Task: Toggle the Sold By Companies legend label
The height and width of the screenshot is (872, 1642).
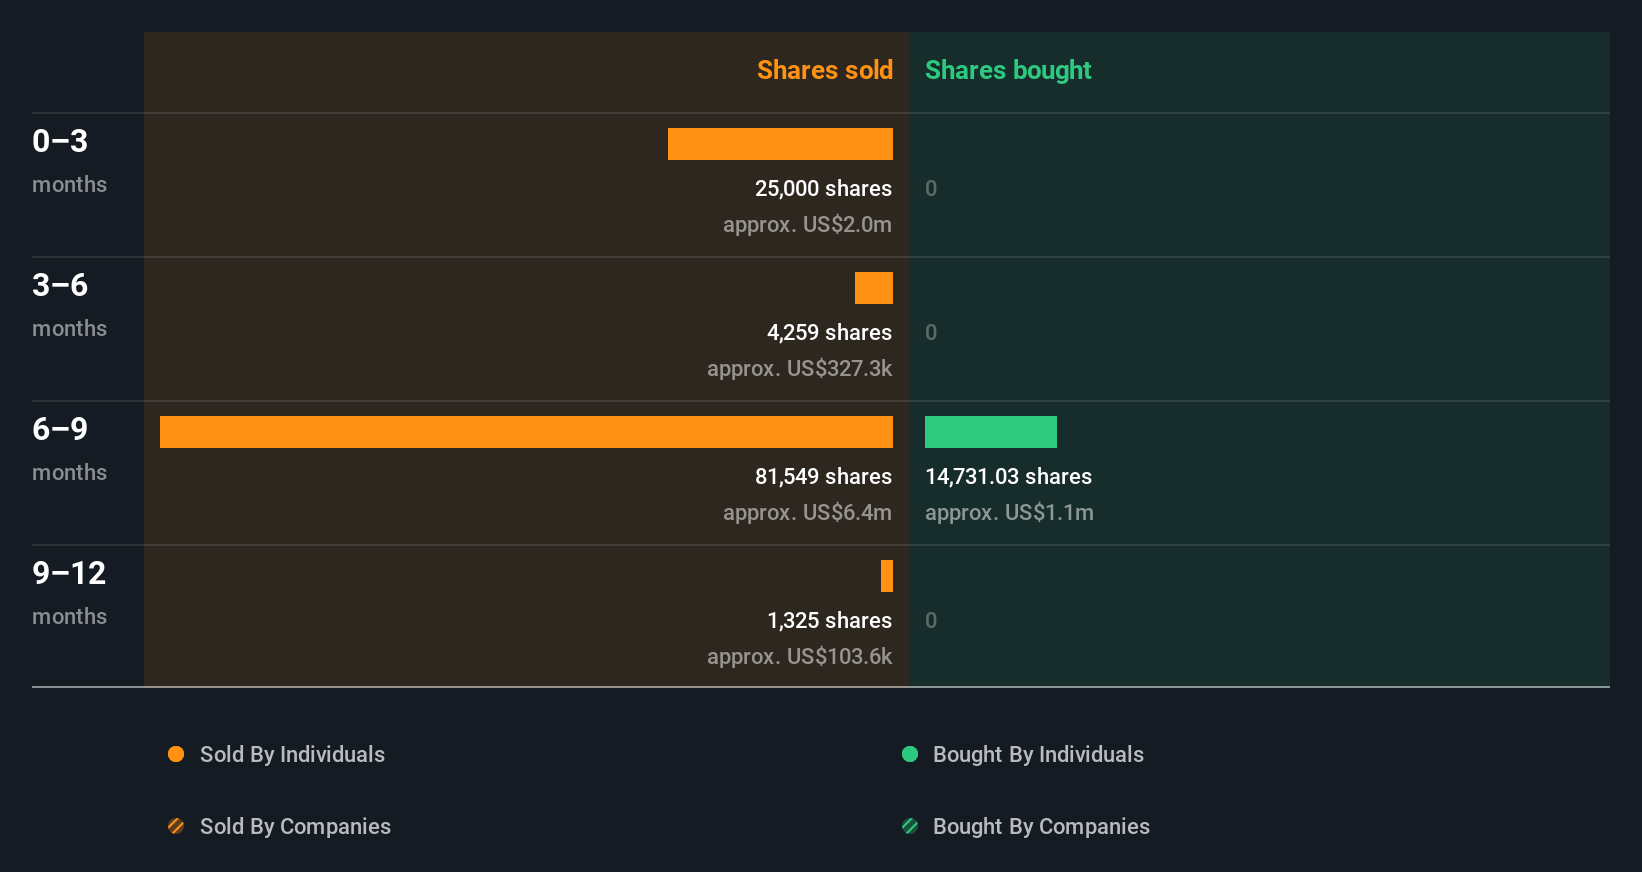Action: [295, 827]
